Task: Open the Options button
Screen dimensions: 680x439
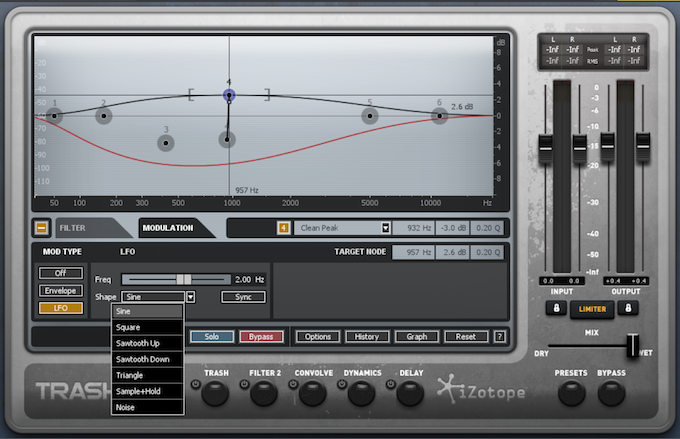Action: click(x=317, y=337)
